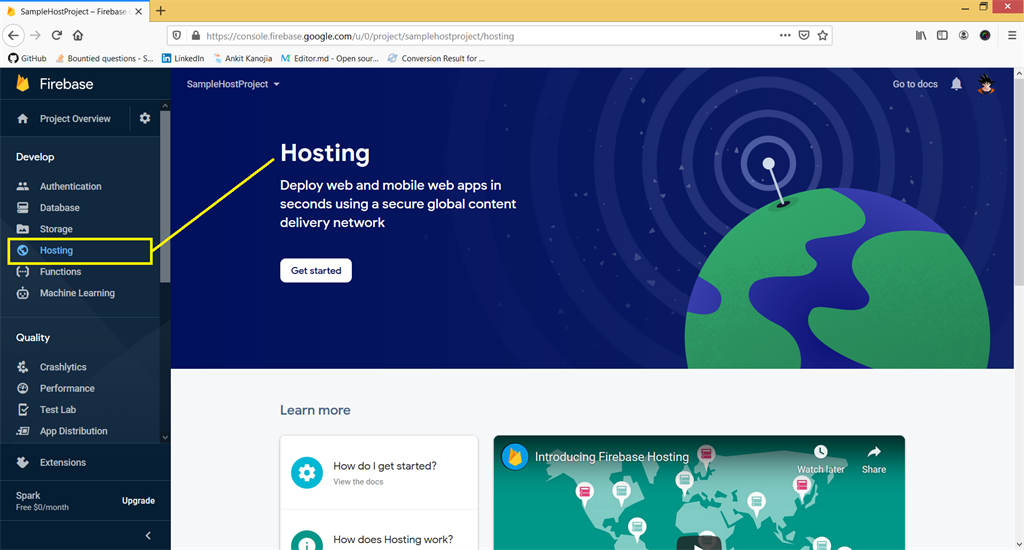Image resolution: width=1024 pixels, height=550 pixels.
Task: Go back with browser back arrow
Action: point(14,35)
